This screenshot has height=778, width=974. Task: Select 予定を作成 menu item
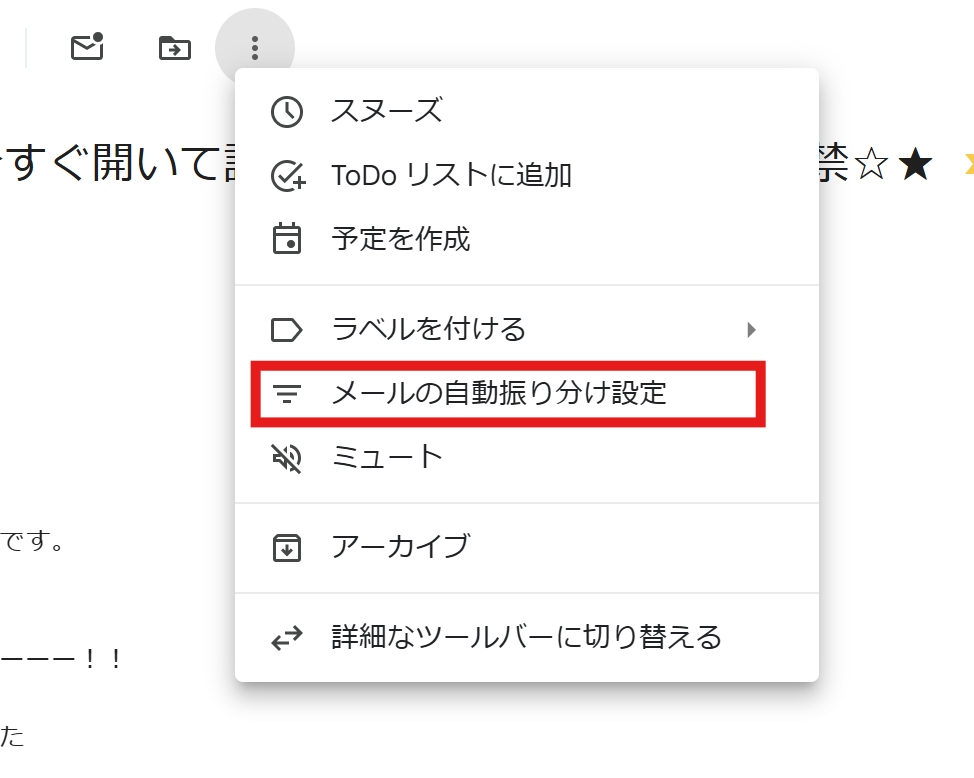tap(401, 240)
